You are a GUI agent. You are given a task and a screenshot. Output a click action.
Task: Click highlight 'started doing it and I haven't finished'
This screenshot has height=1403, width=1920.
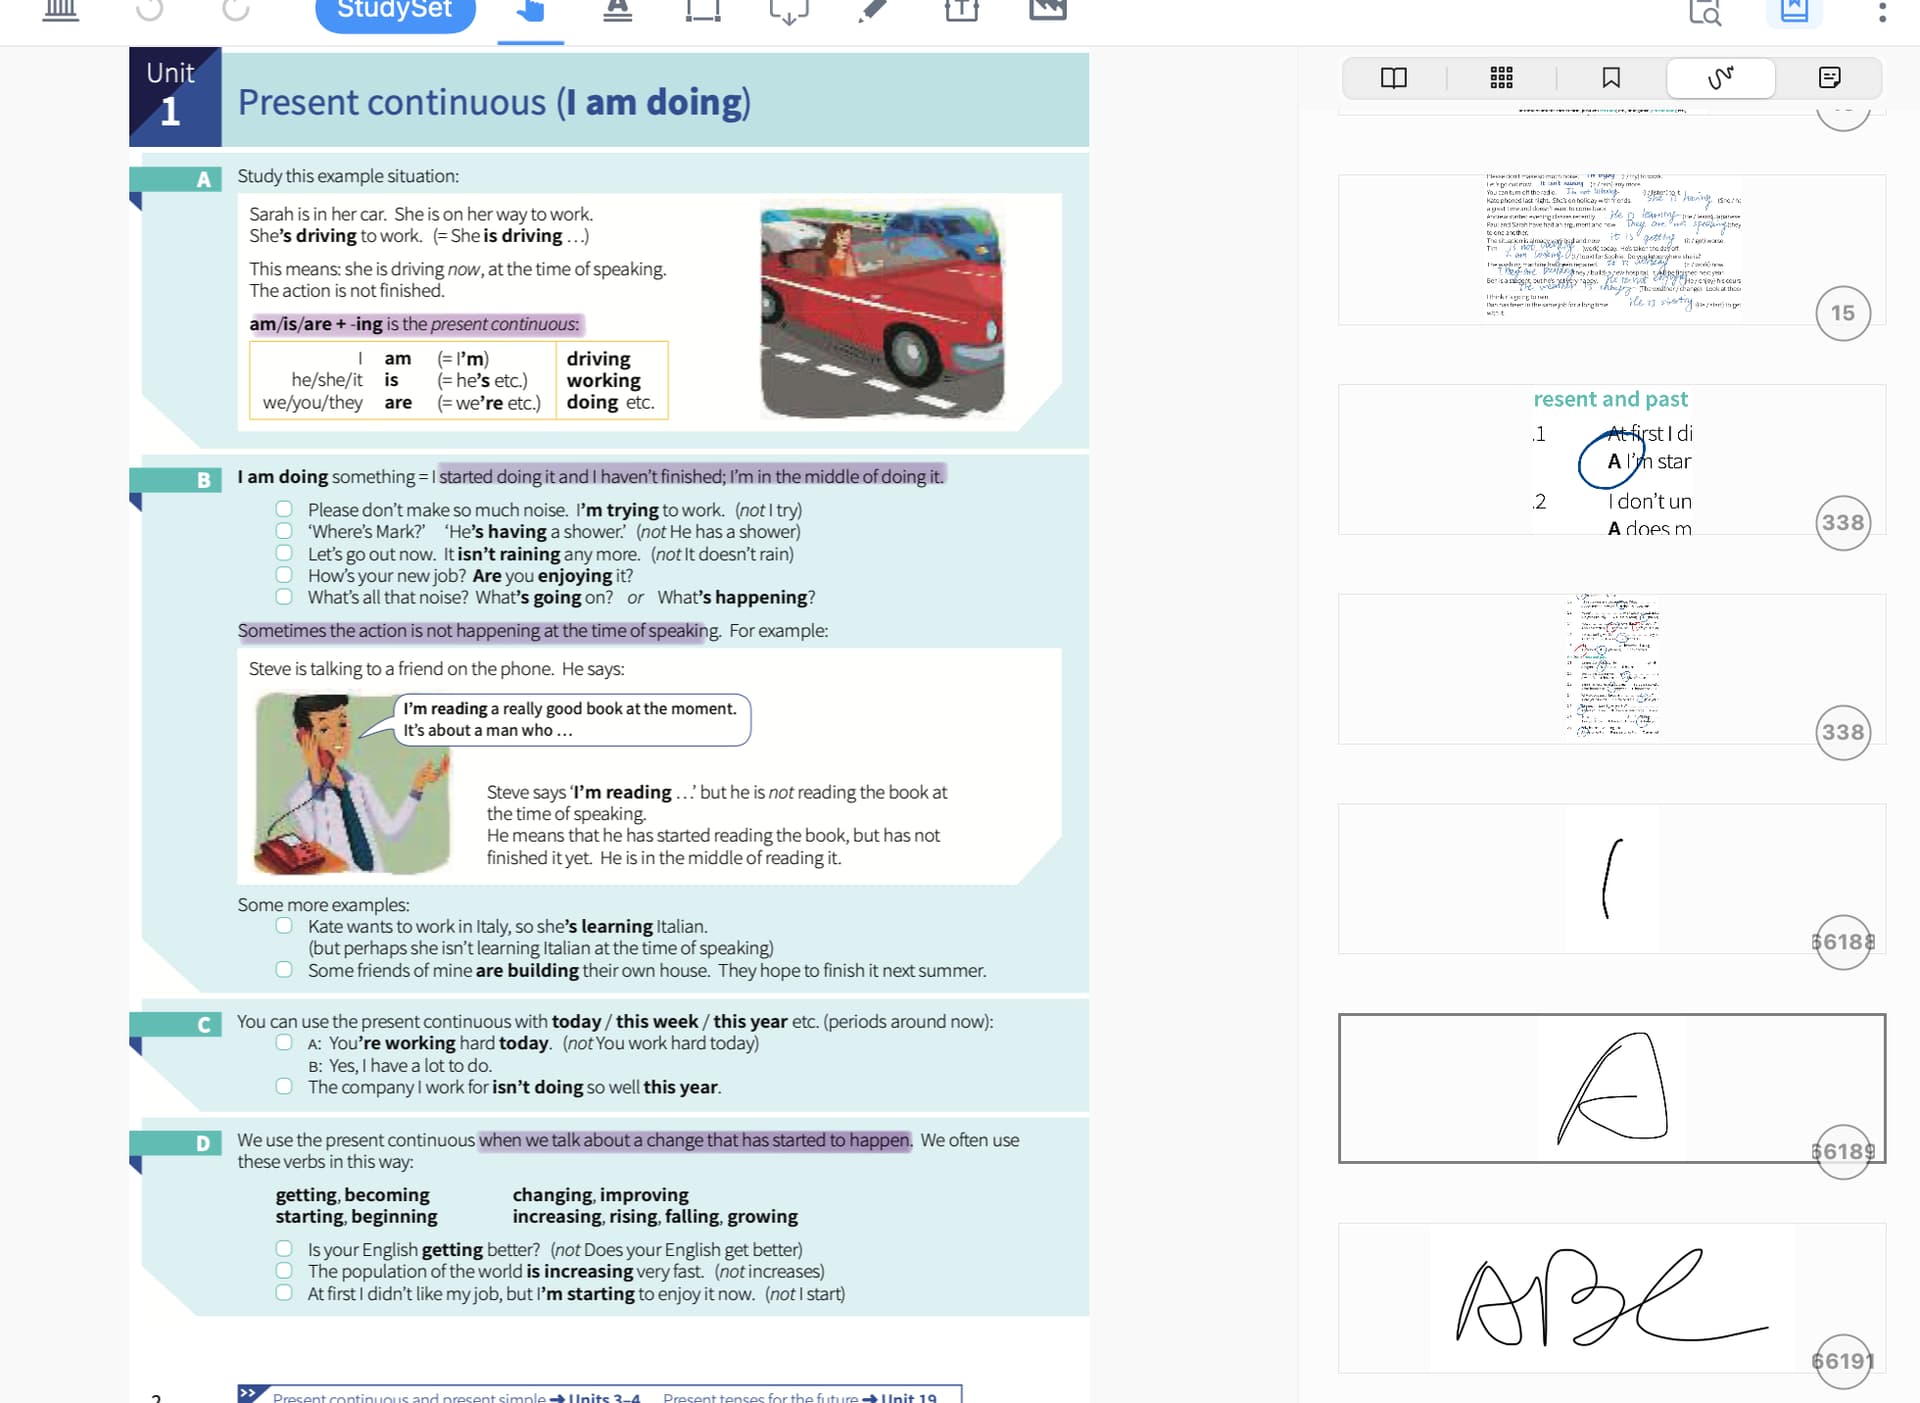click(x=691, y=476)
